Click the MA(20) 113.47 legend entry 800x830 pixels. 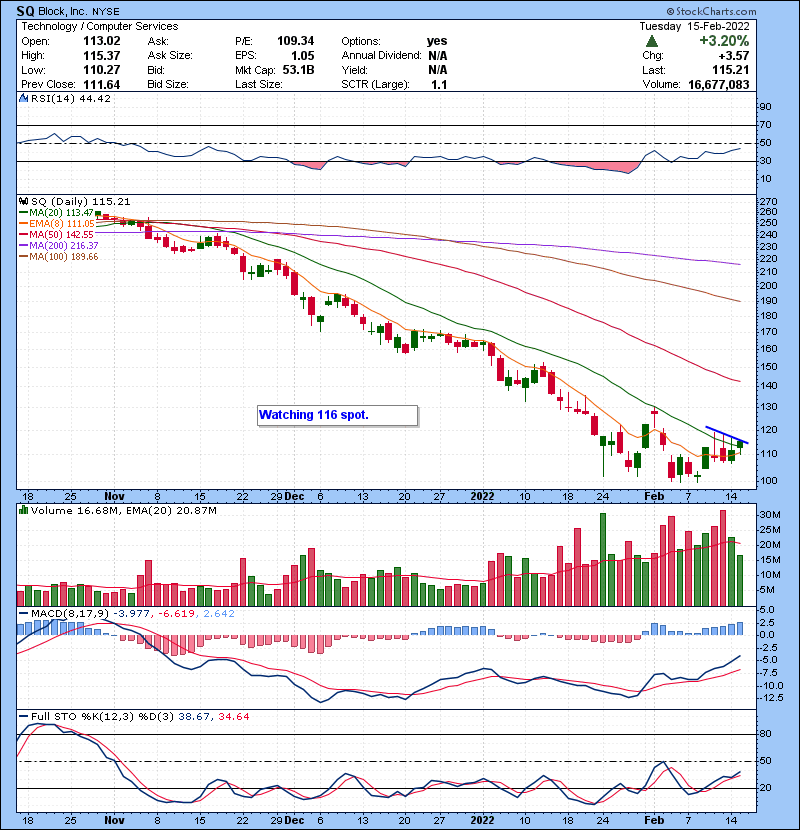[57, 213]
